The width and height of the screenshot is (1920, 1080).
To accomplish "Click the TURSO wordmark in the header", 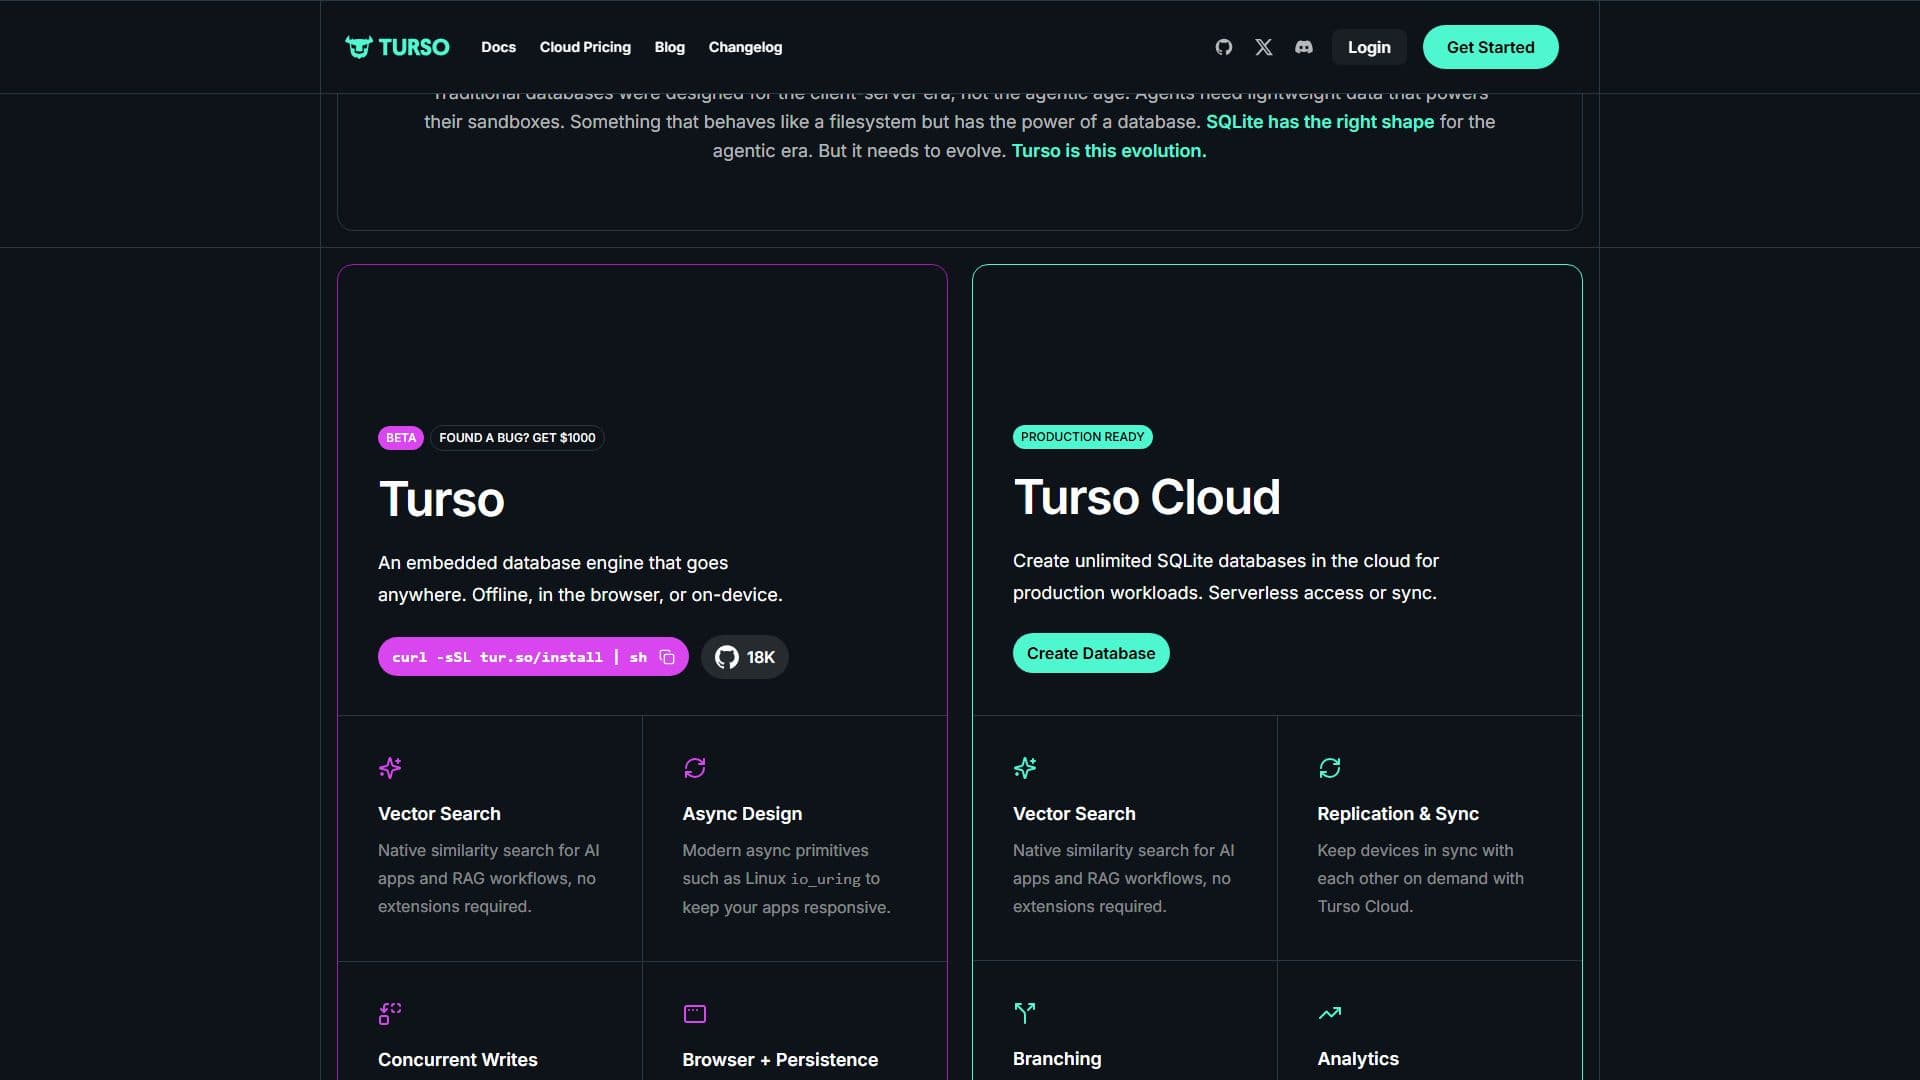I will [414, 47].
